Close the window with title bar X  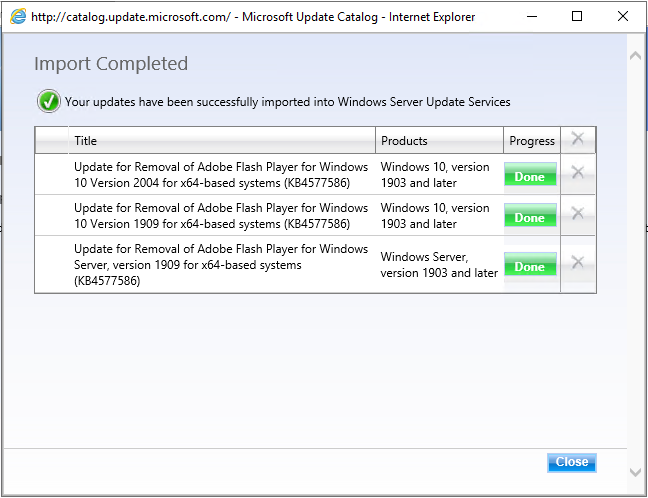pyautogui.click(x=623, y=17)
